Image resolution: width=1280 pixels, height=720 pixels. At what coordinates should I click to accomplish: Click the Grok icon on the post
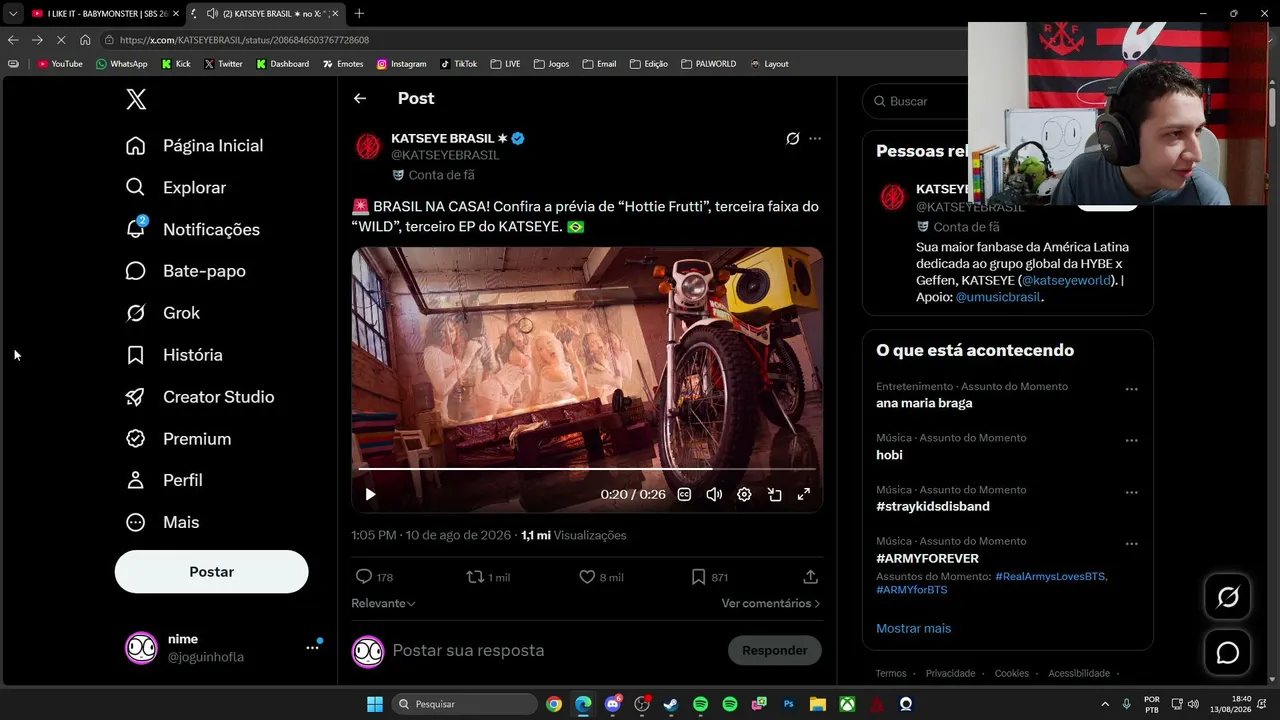pos(792,139)
